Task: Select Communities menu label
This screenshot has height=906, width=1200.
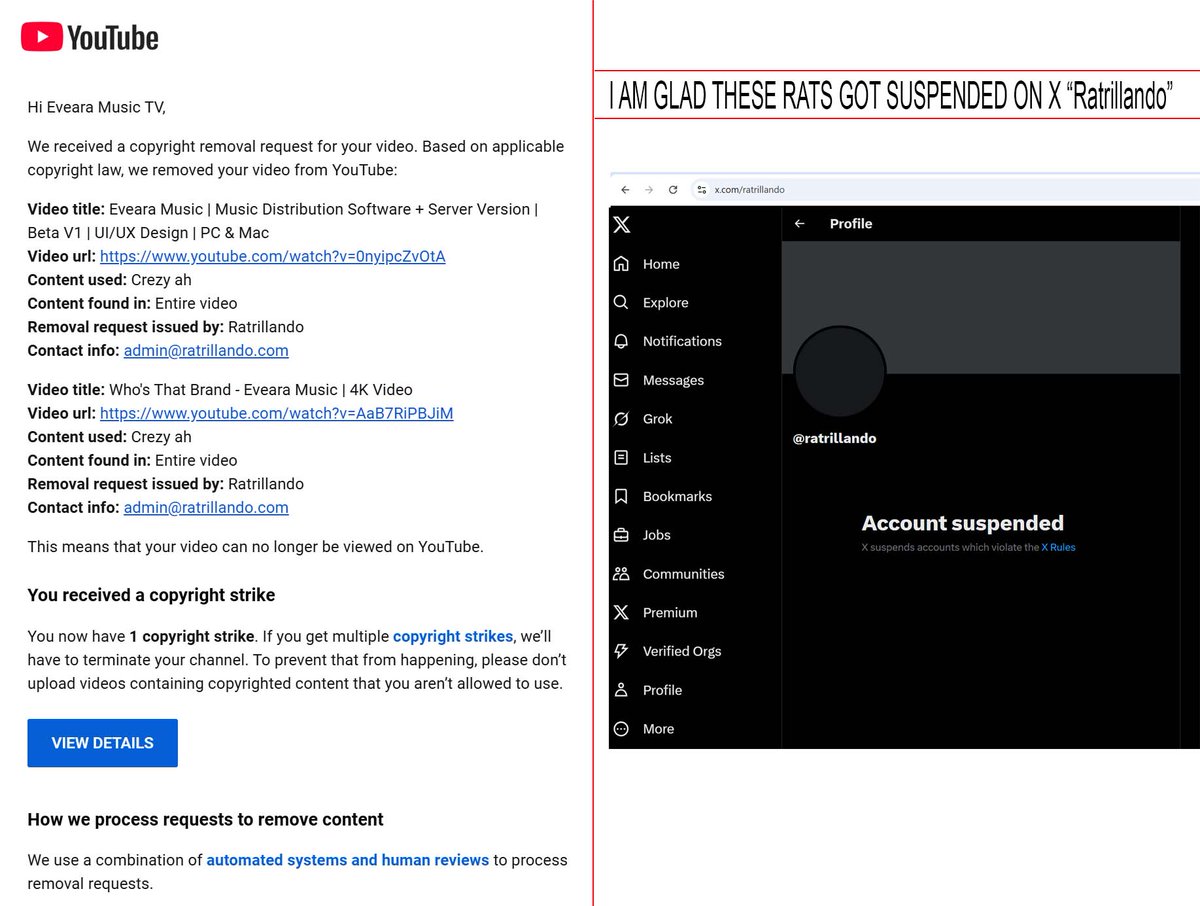Action: 684,574
